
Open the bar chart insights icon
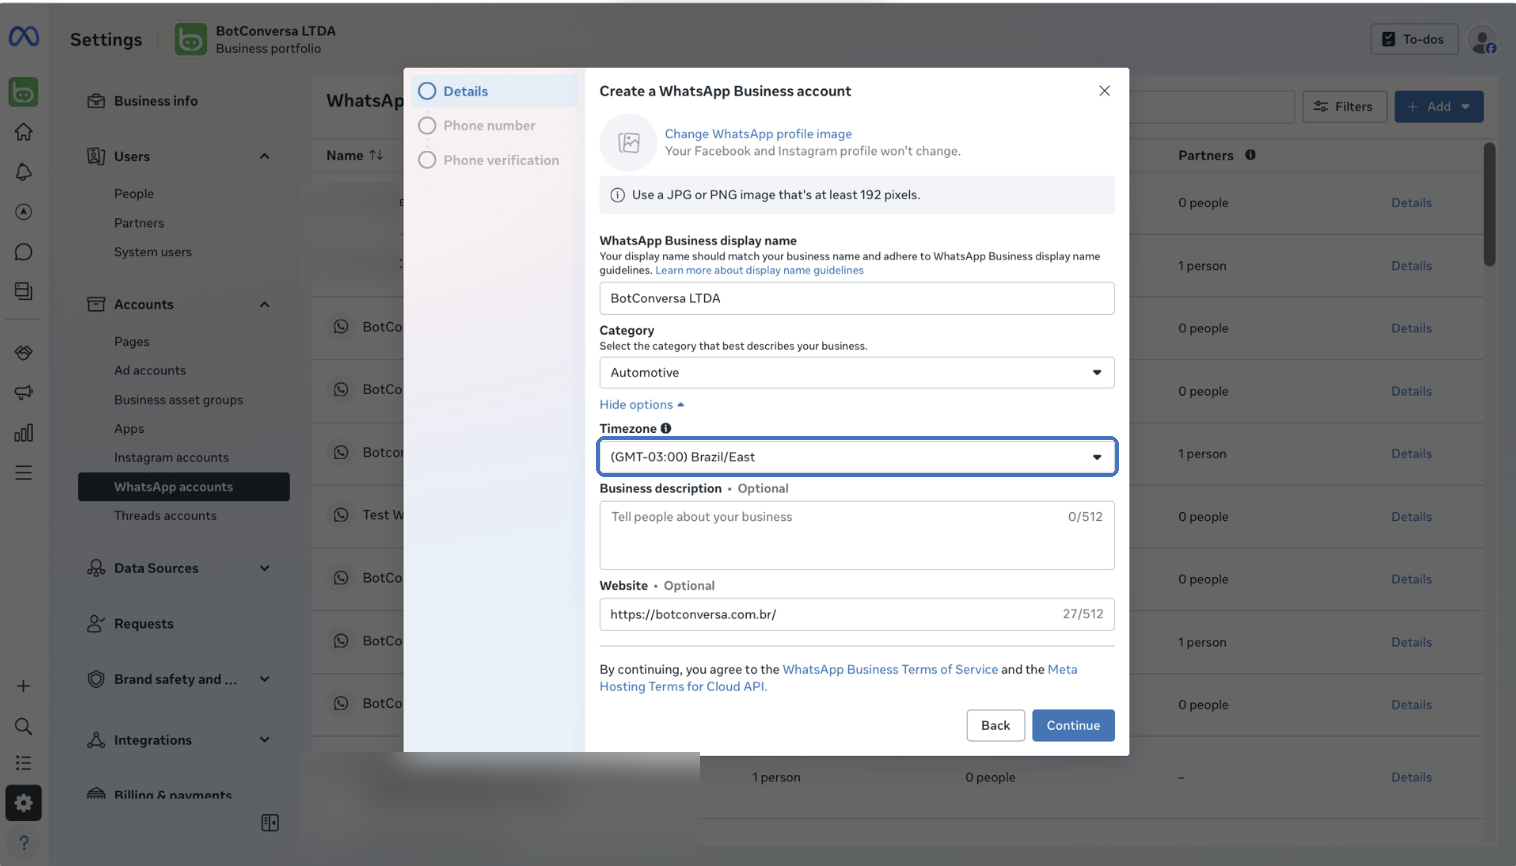pos(24,433)
